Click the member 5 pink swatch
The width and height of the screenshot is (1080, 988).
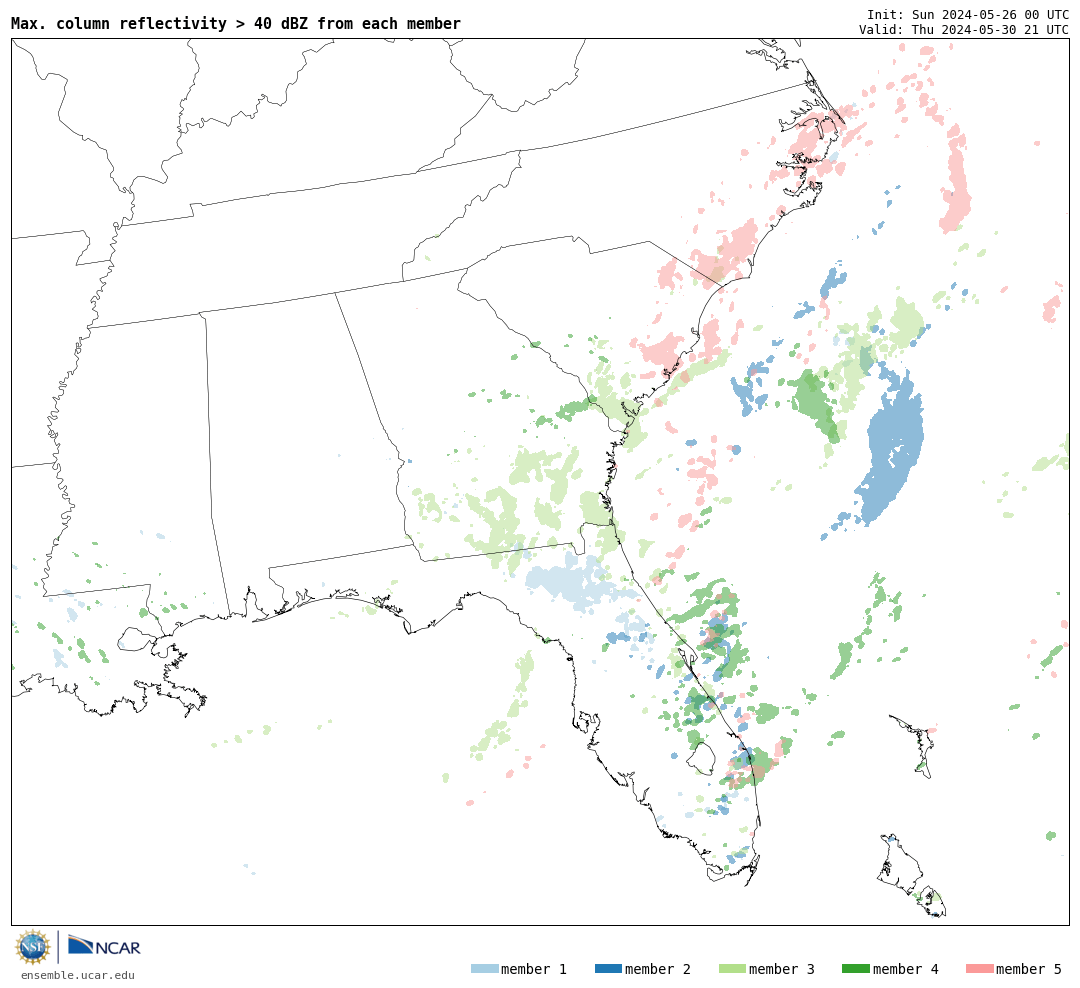980,969
